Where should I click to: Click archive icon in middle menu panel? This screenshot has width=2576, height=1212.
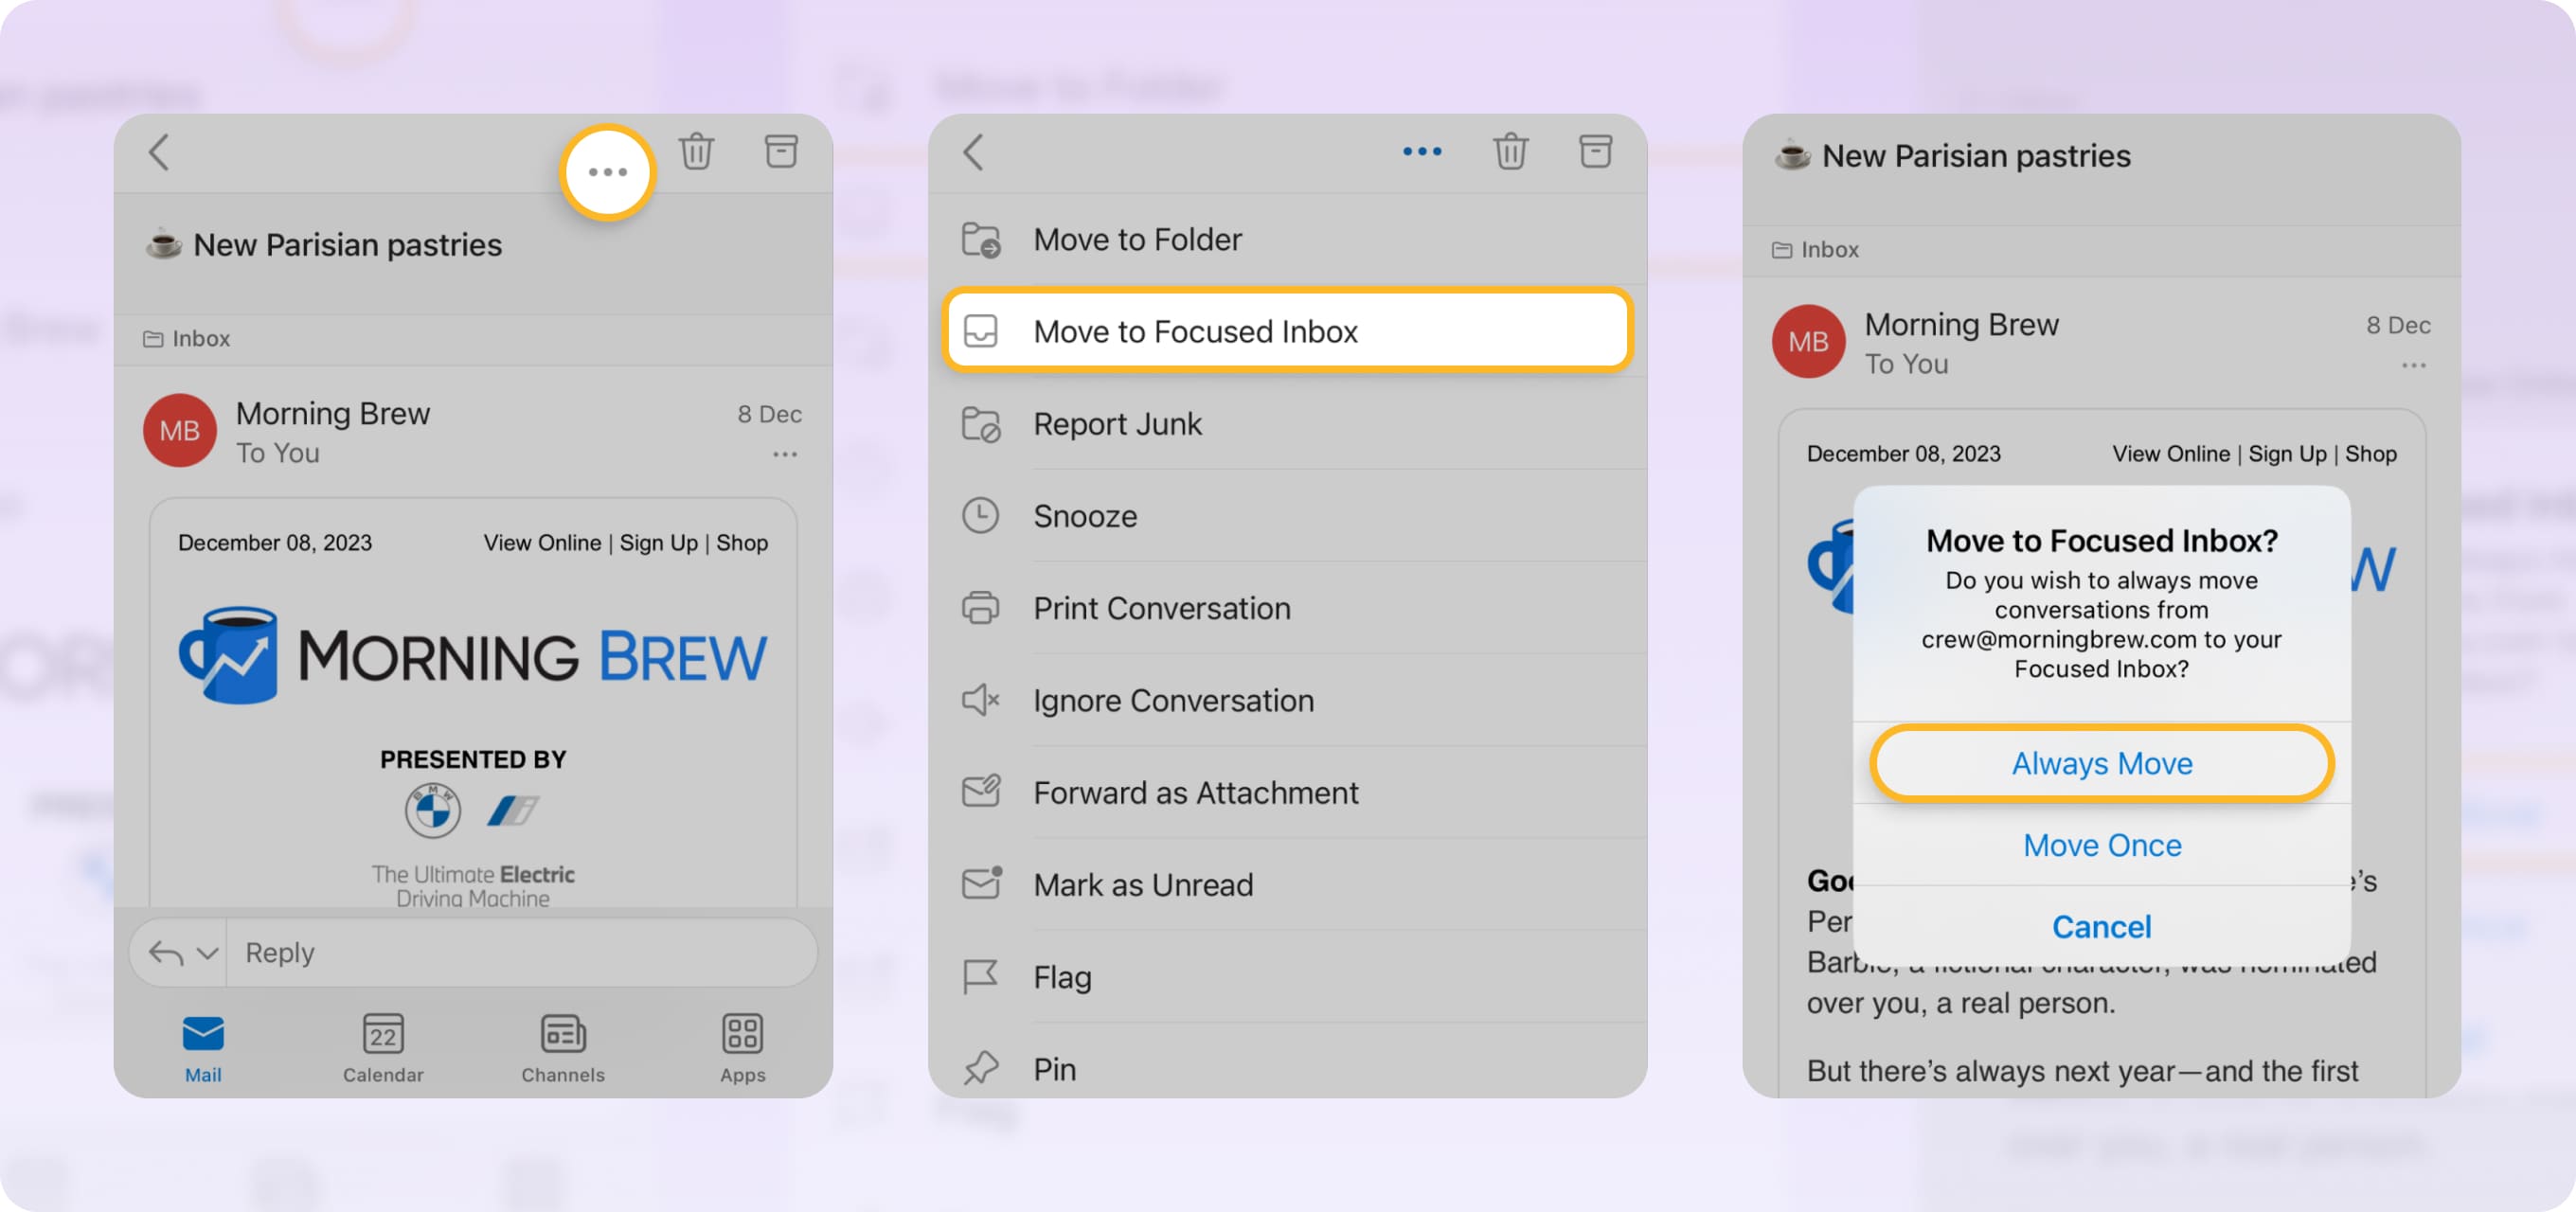tap(1595, 152)
